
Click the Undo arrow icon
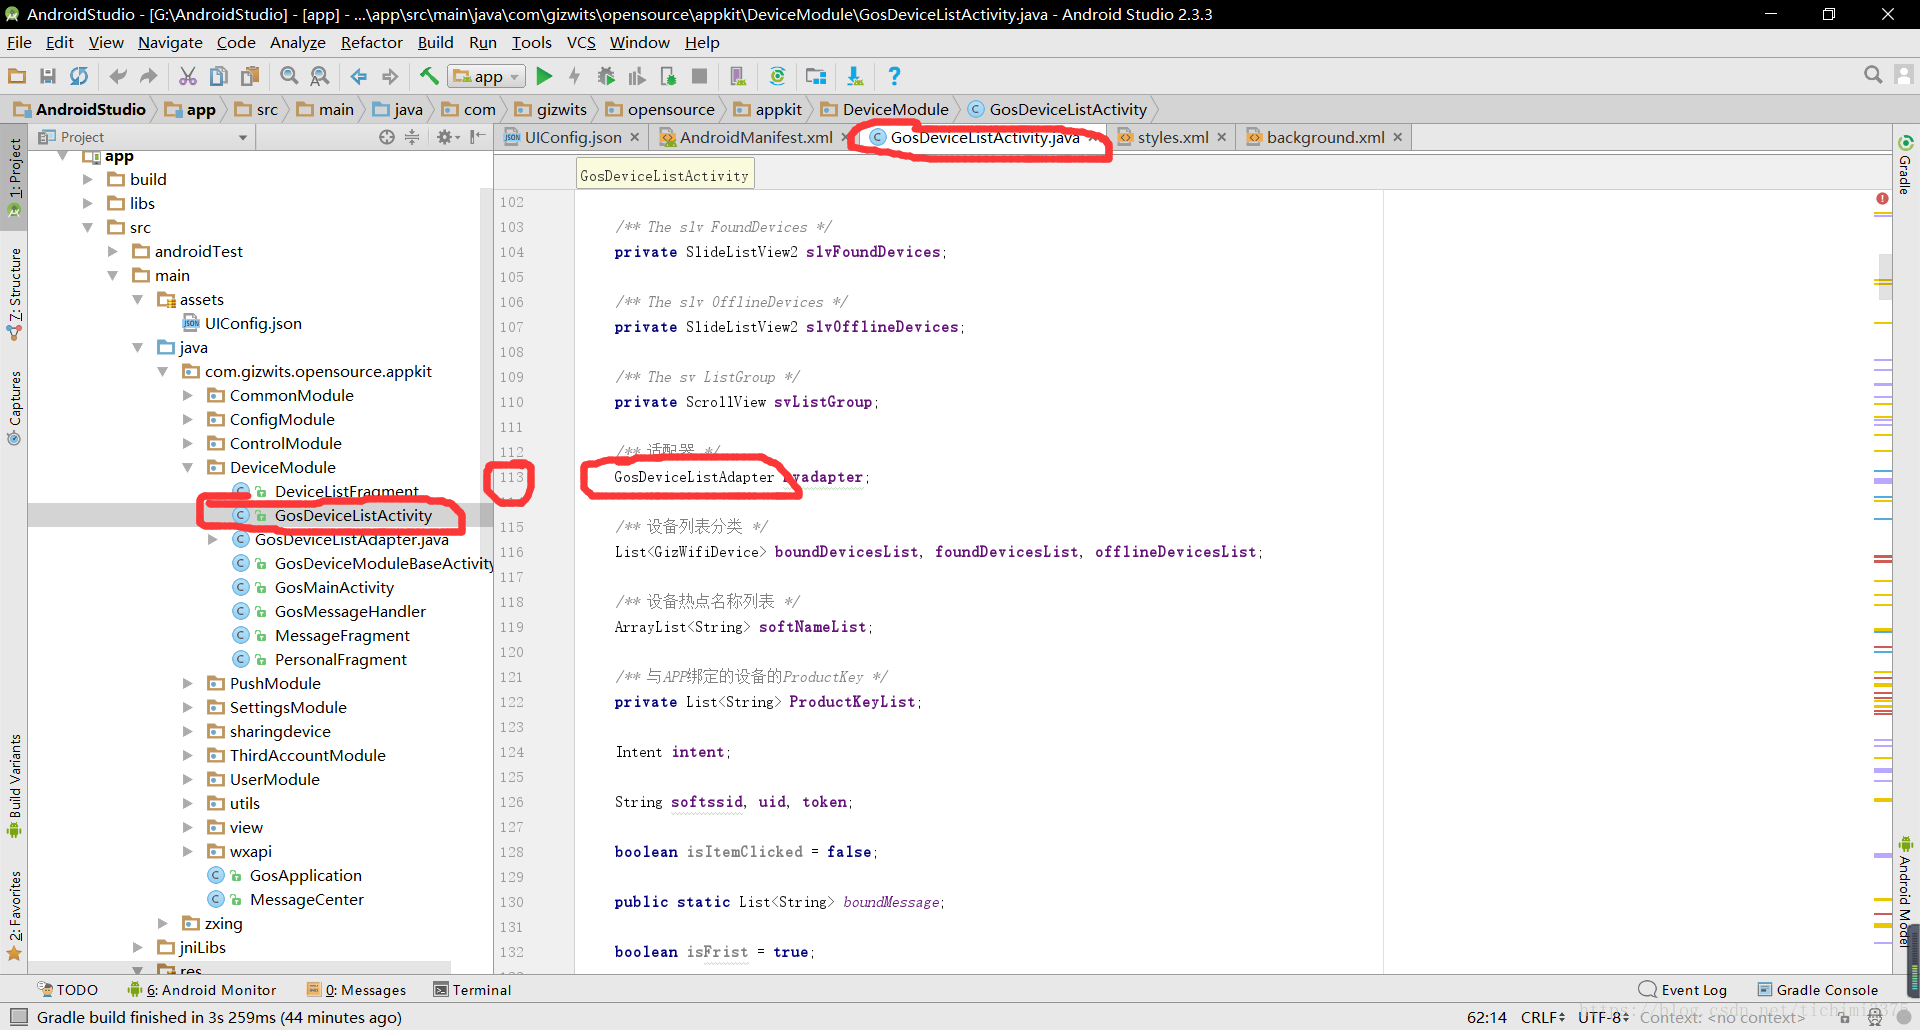coord(118,76)
